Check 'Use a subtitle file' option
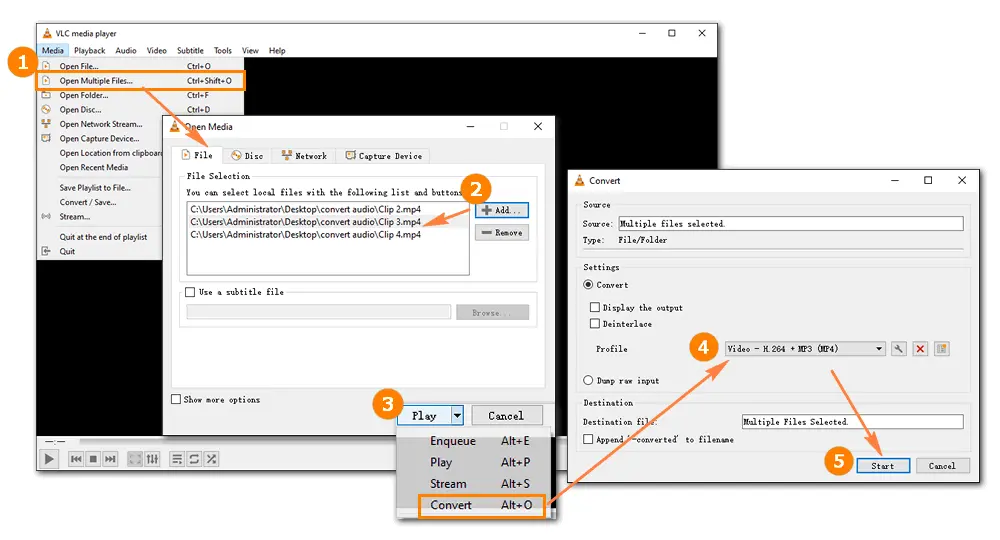This screenshot has width=1000, height=540. point(190,292)
